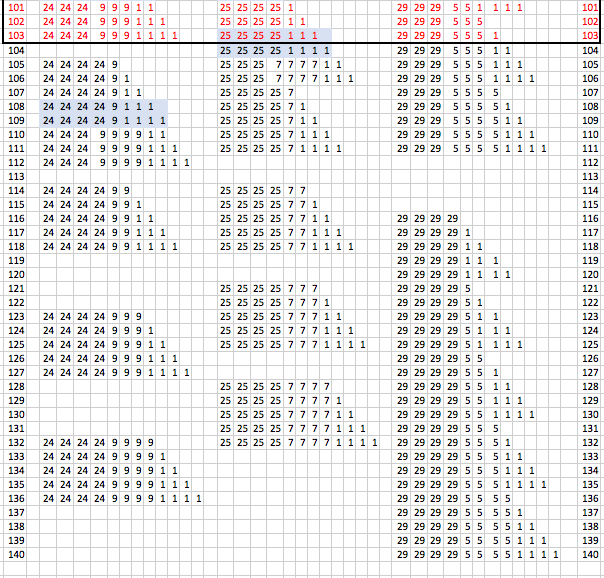Select the lone 1 after 29s in row 117

[x=468, y=232]
